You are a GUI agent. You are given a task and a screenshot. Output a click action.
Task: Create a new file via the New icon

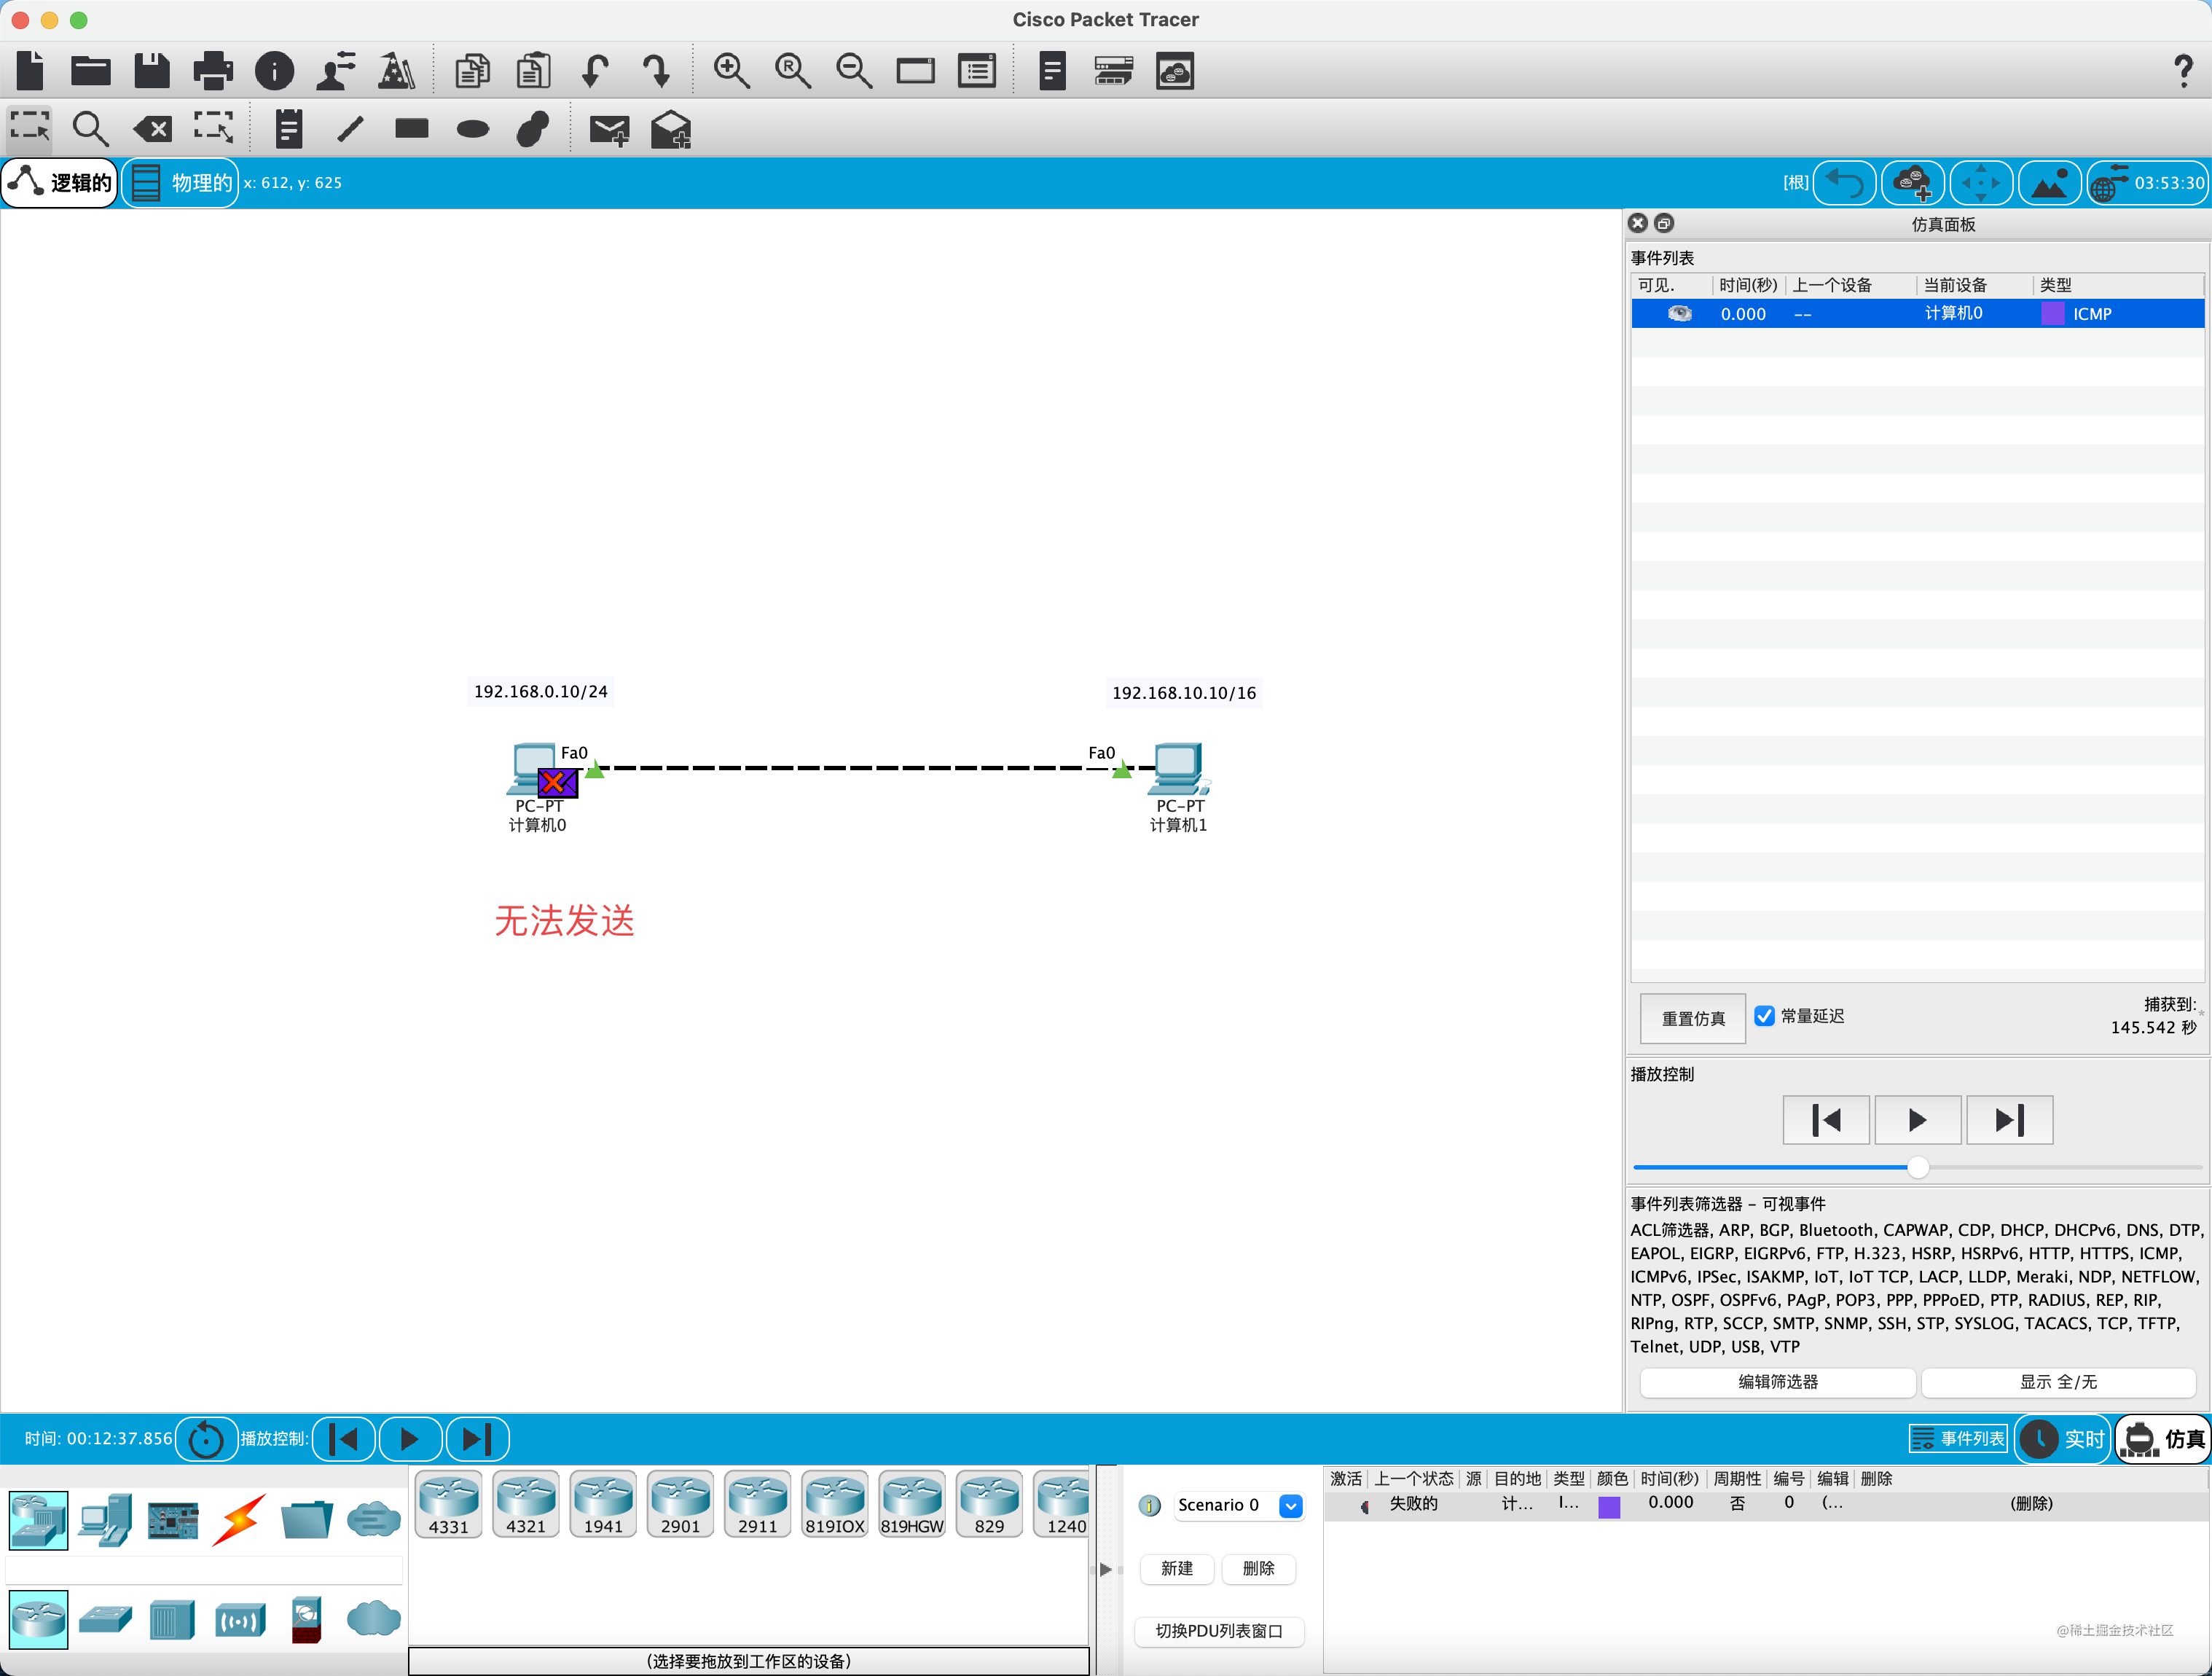point(31,71)
